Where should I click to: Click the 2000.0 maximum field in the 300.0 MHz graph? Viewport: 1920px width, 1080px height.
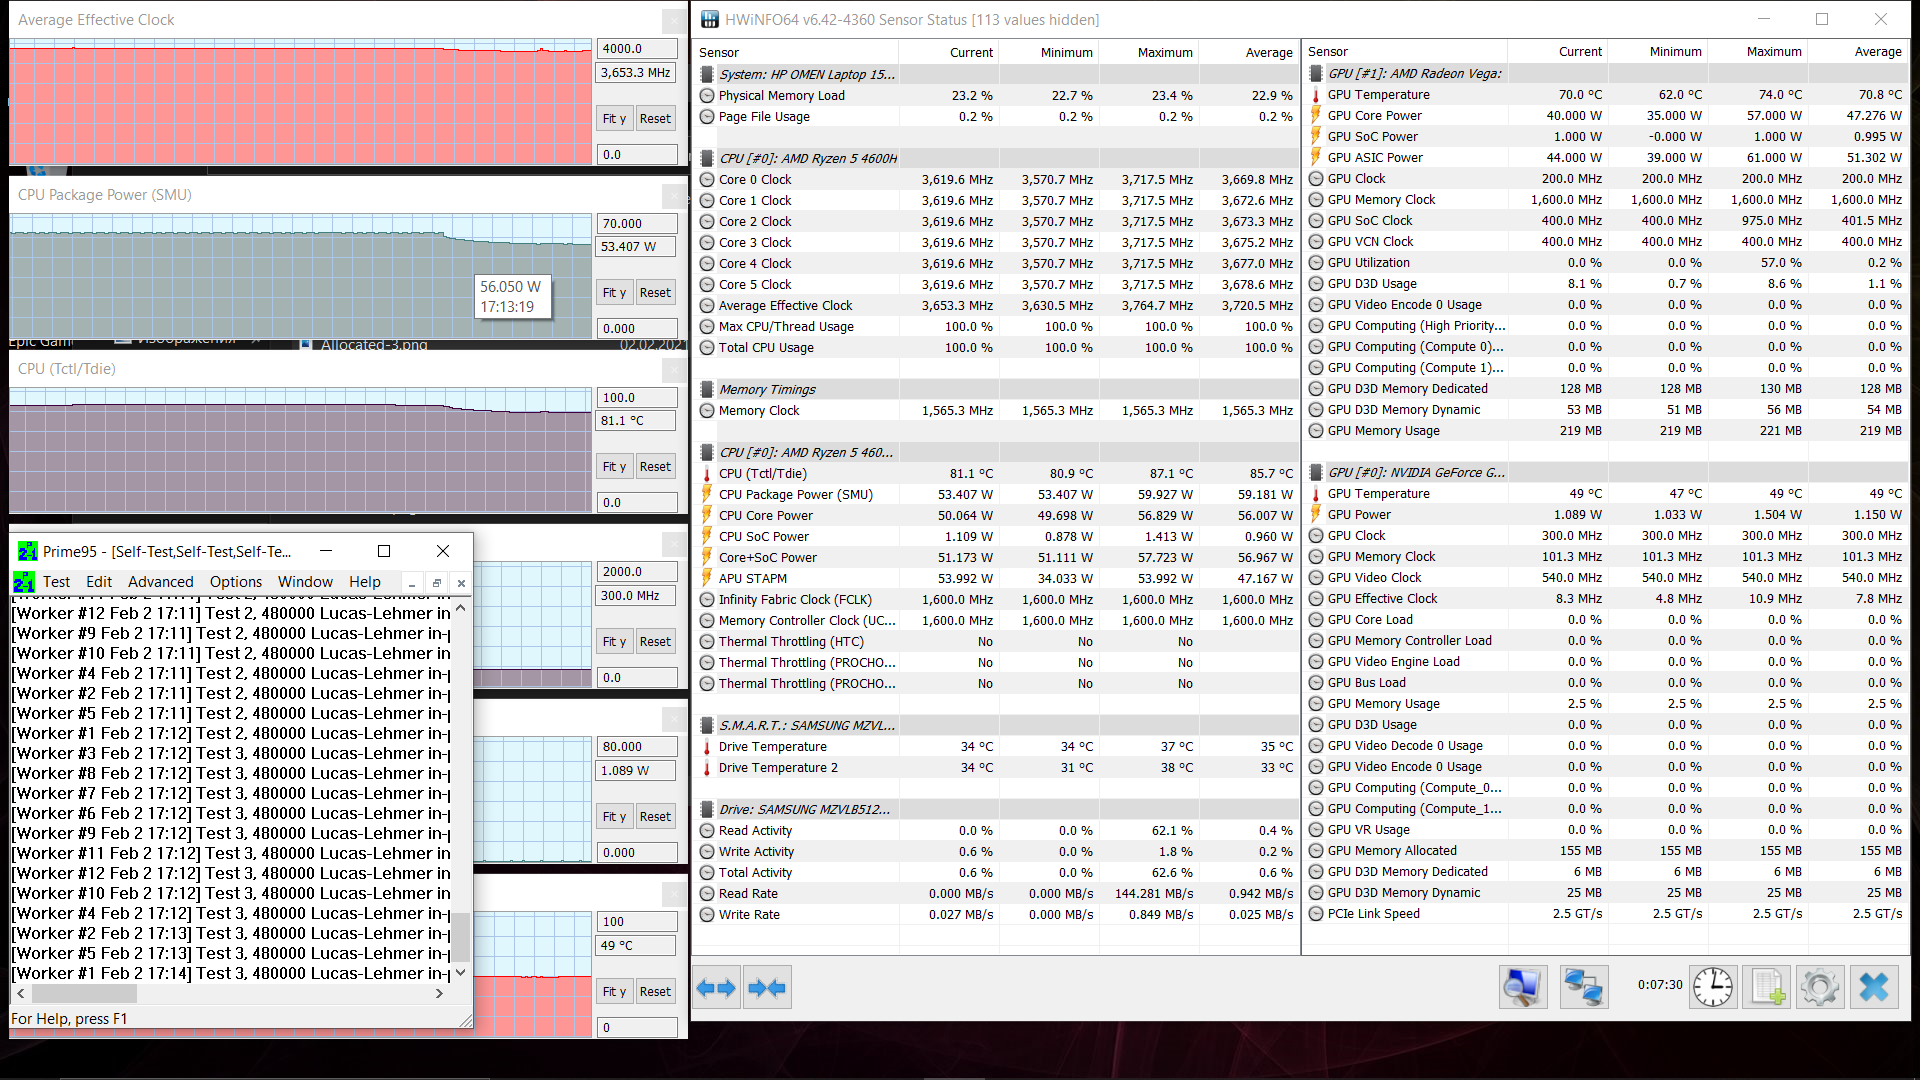tap(637, 572)
